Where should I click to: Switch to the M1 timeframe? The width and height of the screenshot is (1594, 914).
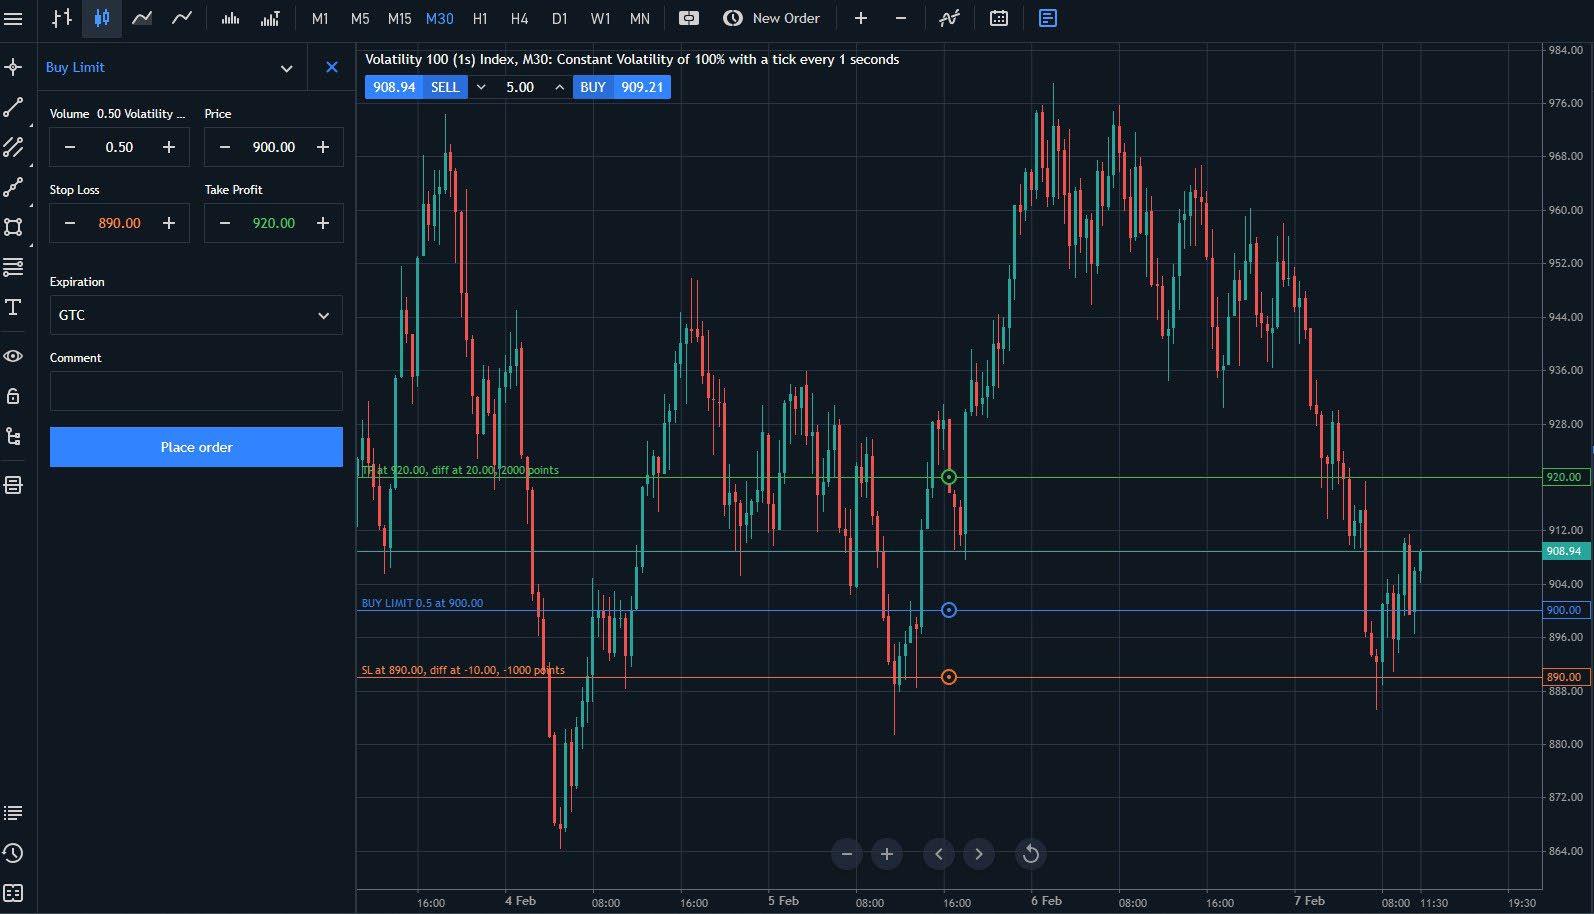(x=320, y=18)
